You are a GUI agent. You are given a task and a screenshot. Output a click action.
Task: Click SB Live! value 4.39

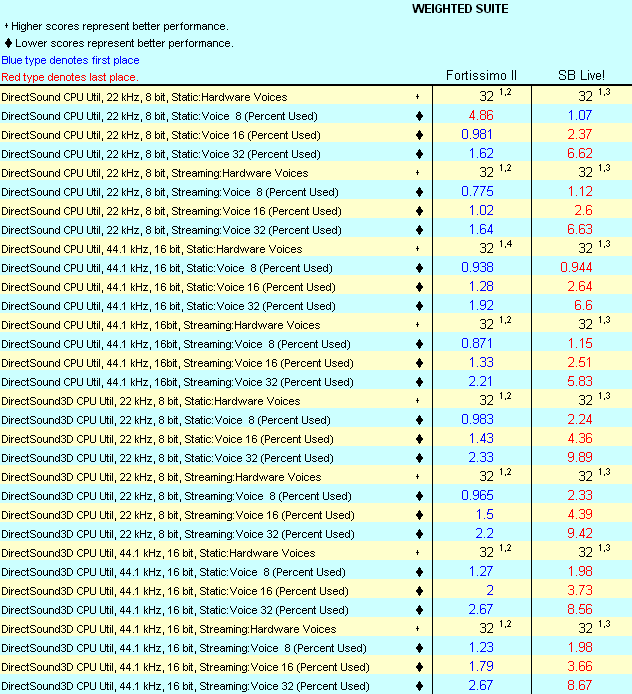coord(580,515)
